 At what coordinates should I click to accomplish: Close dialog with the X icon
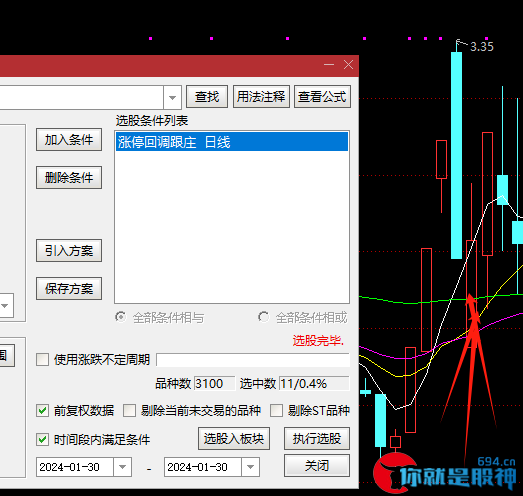(348, 65)
